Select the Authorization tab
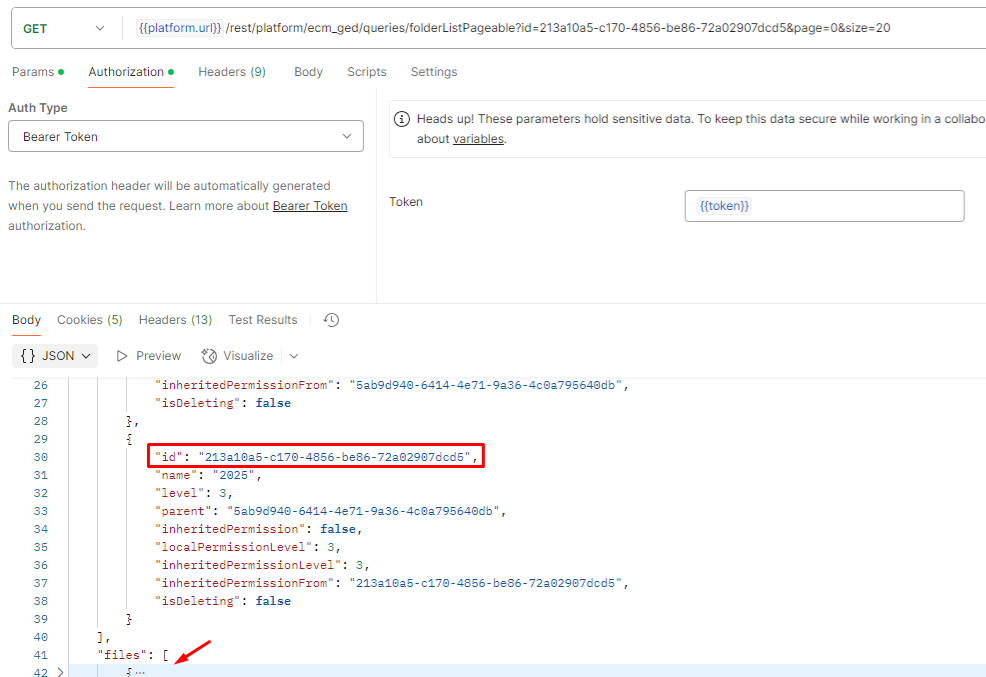986x677 pixels. (131, 72)
